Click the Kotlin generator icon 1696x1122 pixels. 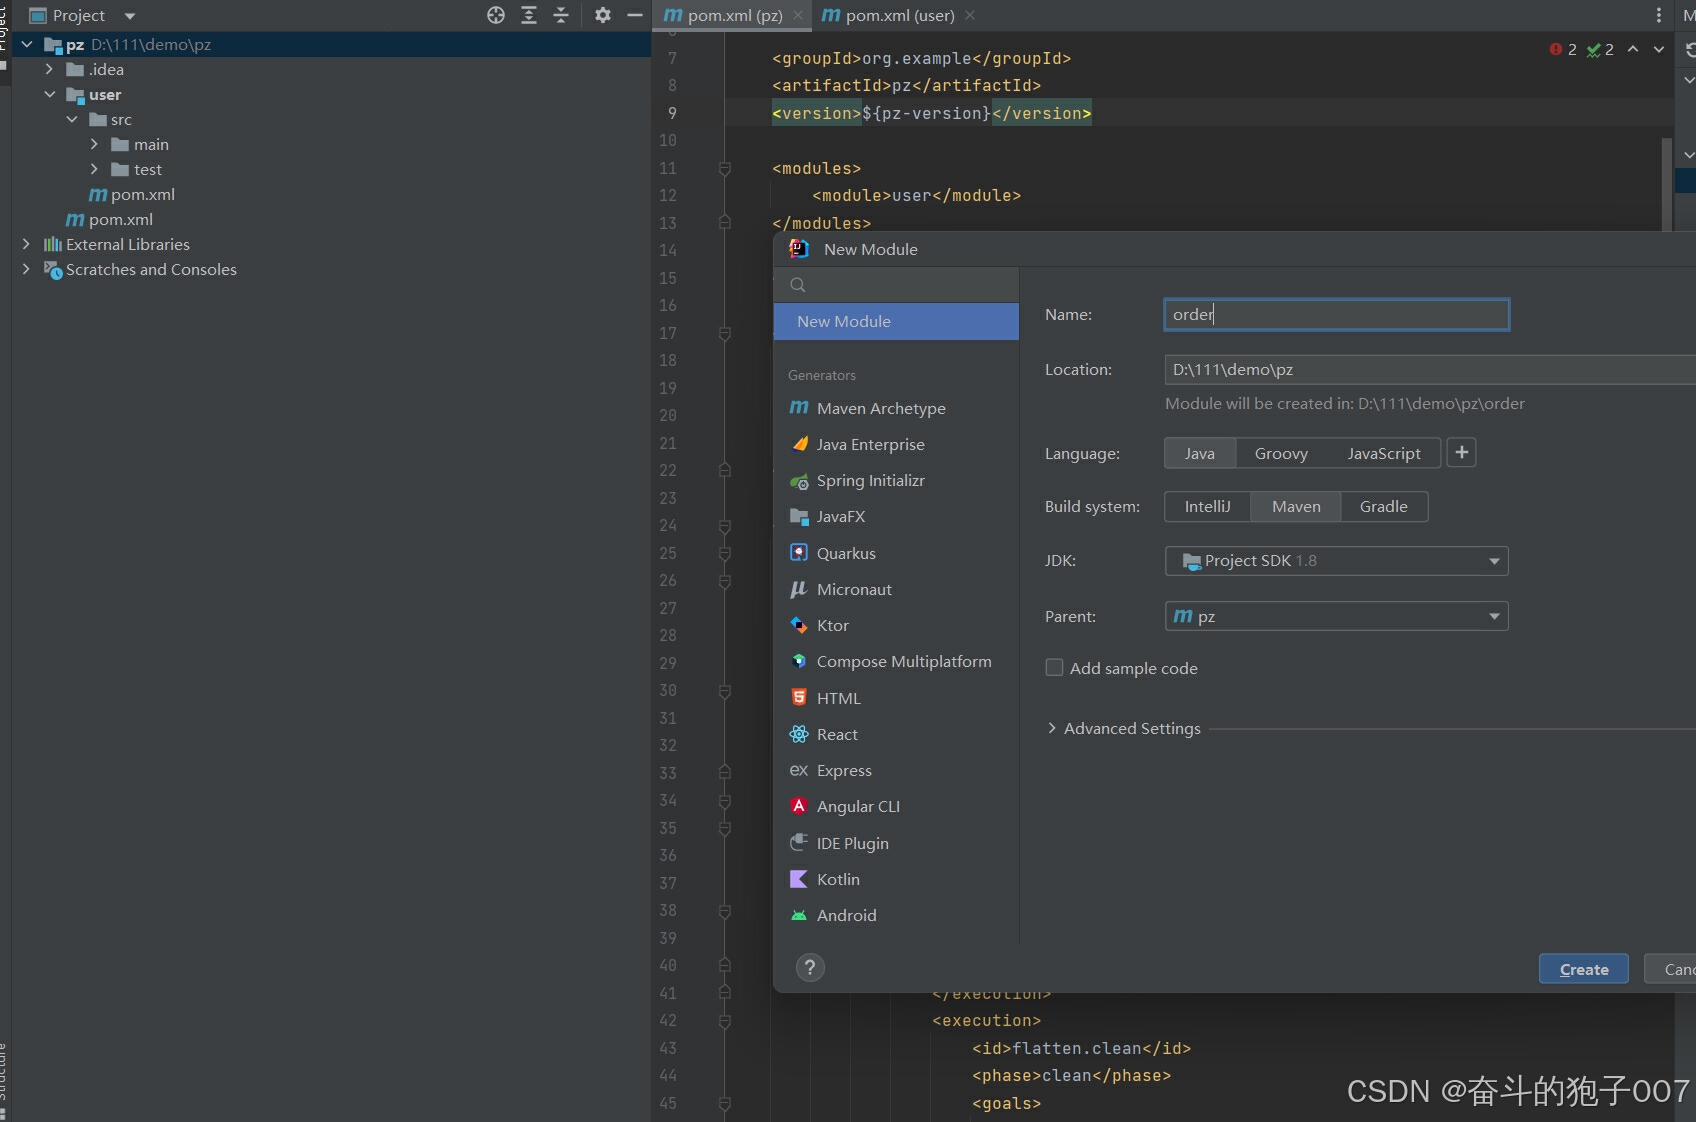click(x=799, y=879)
